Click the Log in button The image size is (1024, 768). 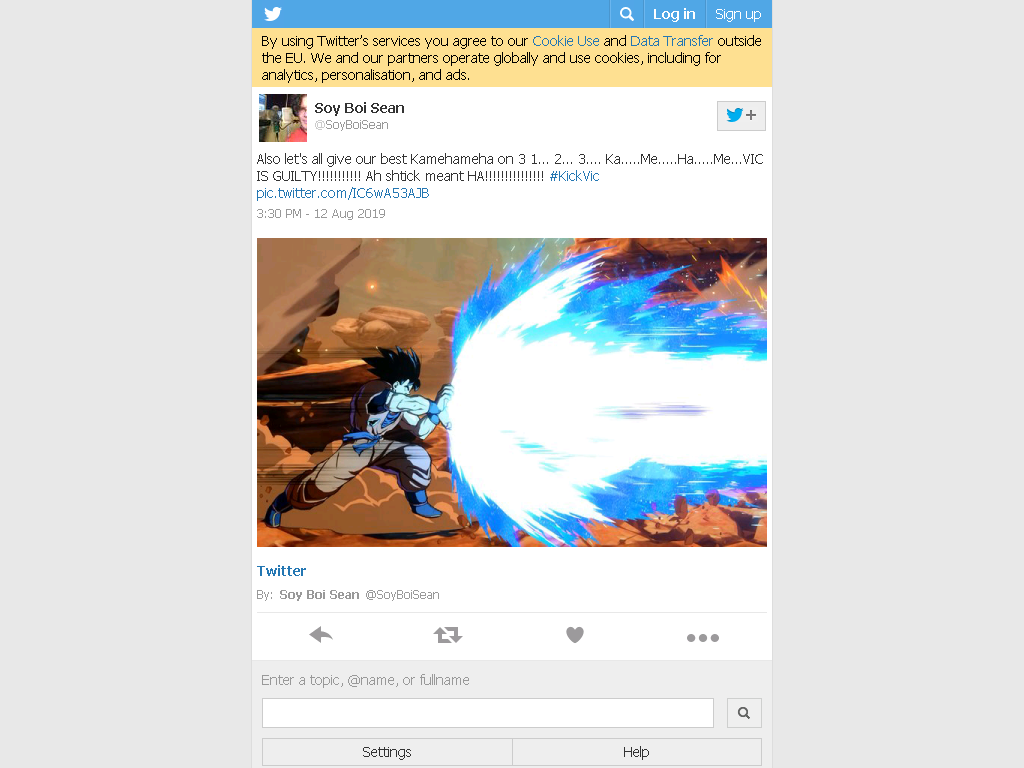click(x=674, y=14)
